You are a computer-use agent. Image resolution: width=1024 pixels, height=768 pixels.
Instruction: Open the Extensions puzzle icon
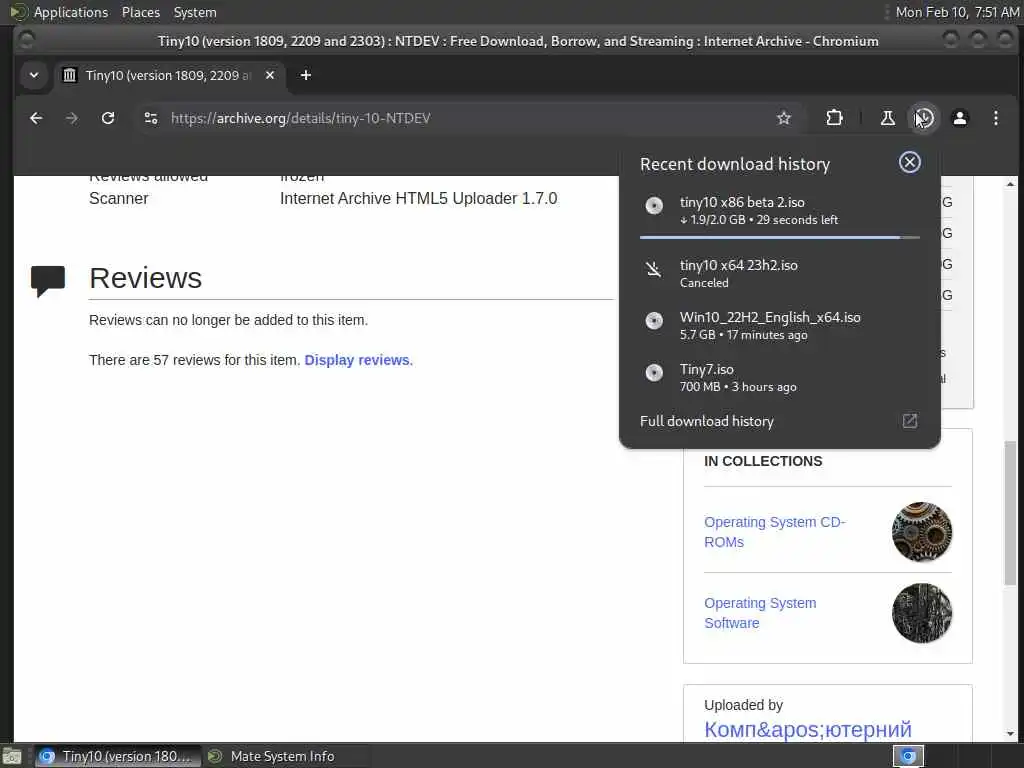[x=834, y=118]
